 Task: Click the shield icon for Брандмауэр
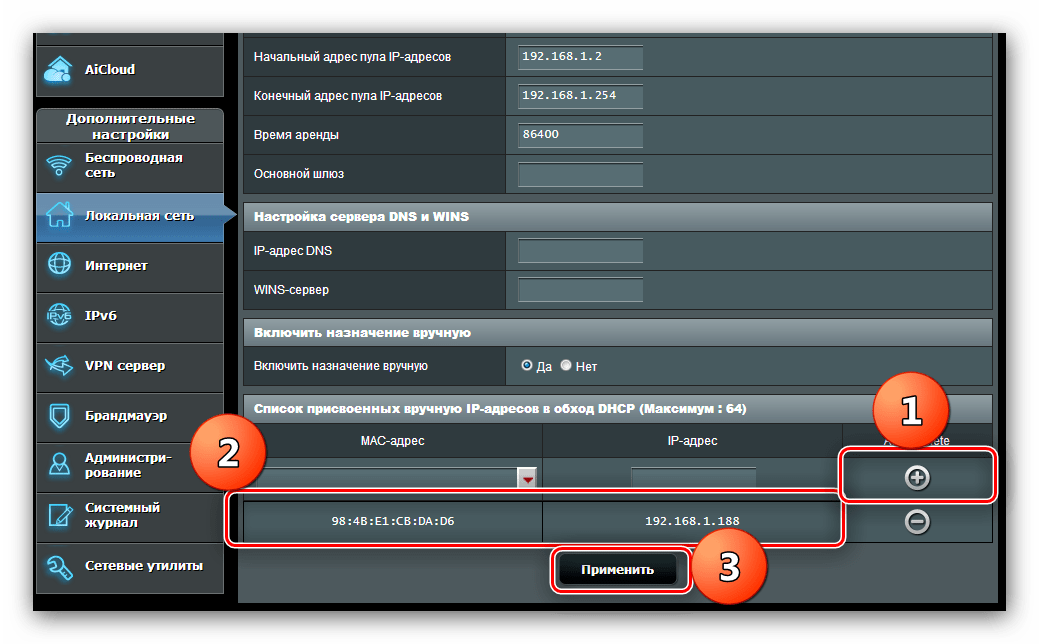[x=60, y=416]
